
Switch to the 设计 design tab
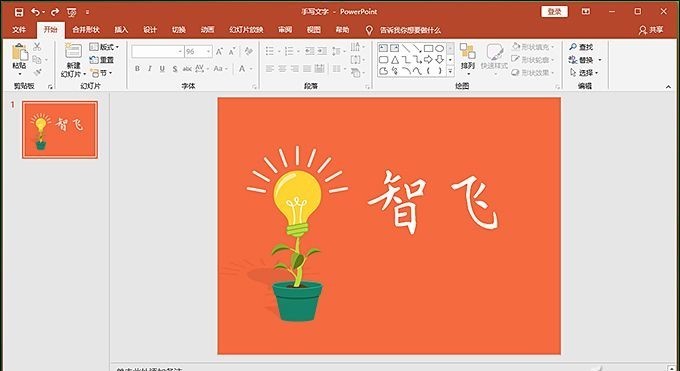(x=150, y=30)
